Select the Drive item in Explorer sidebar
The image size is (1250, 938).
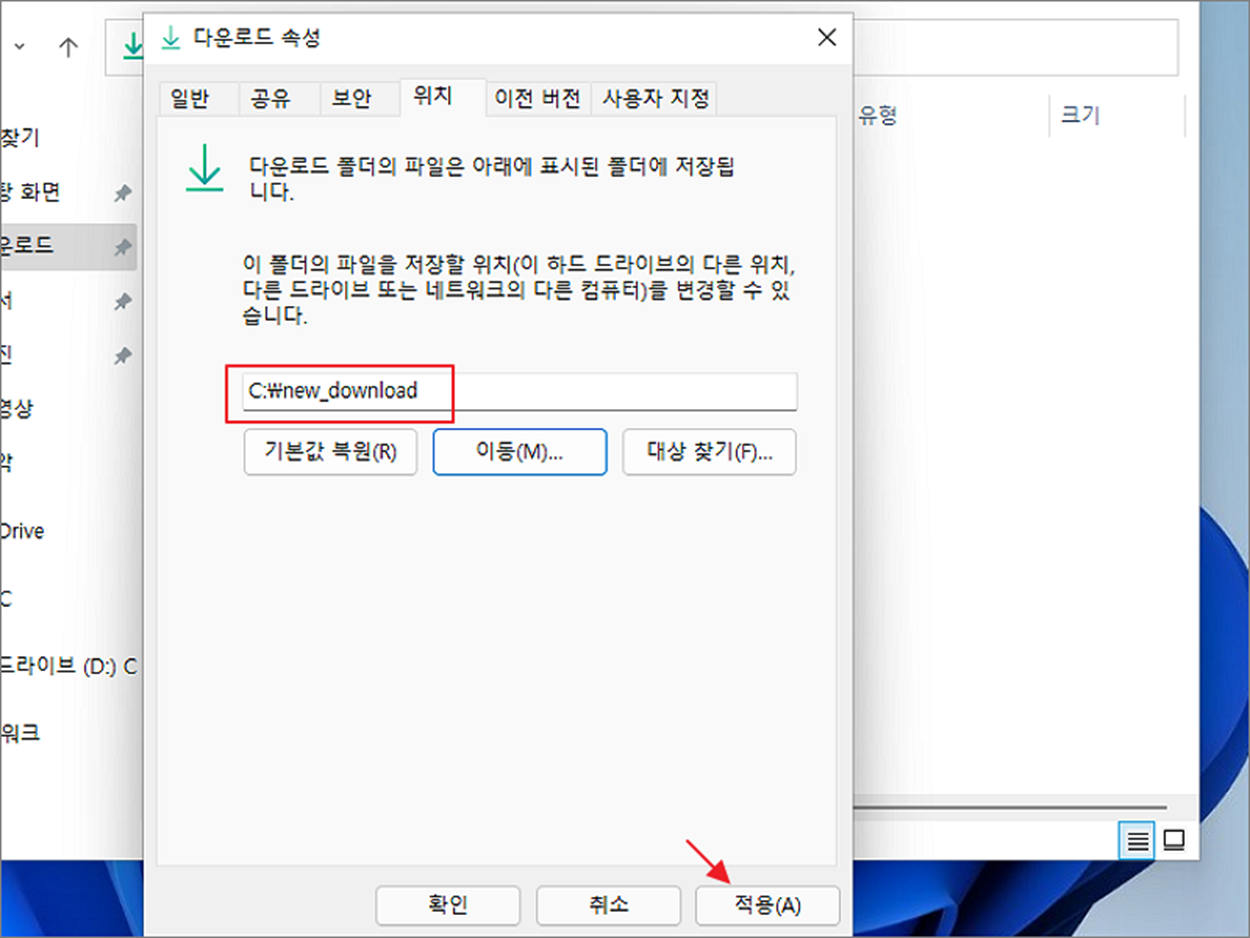(x=22, y=531)
